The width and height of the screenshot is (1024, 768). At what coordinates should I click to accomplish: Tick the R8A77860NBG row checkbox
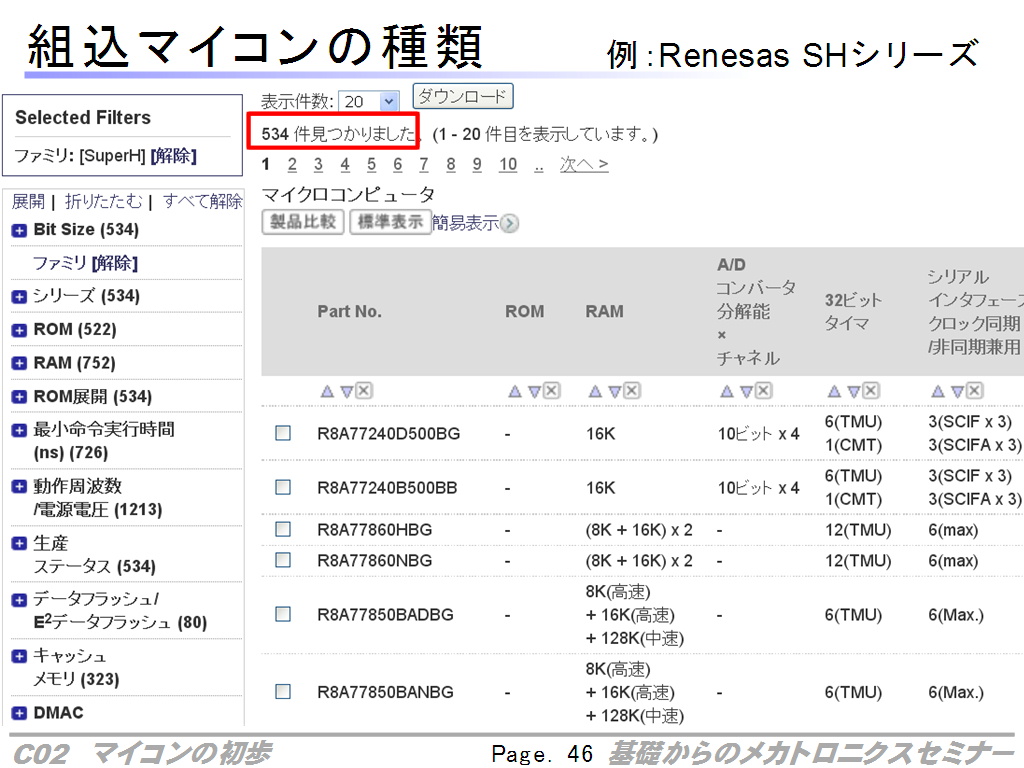[x=283, y=560]
